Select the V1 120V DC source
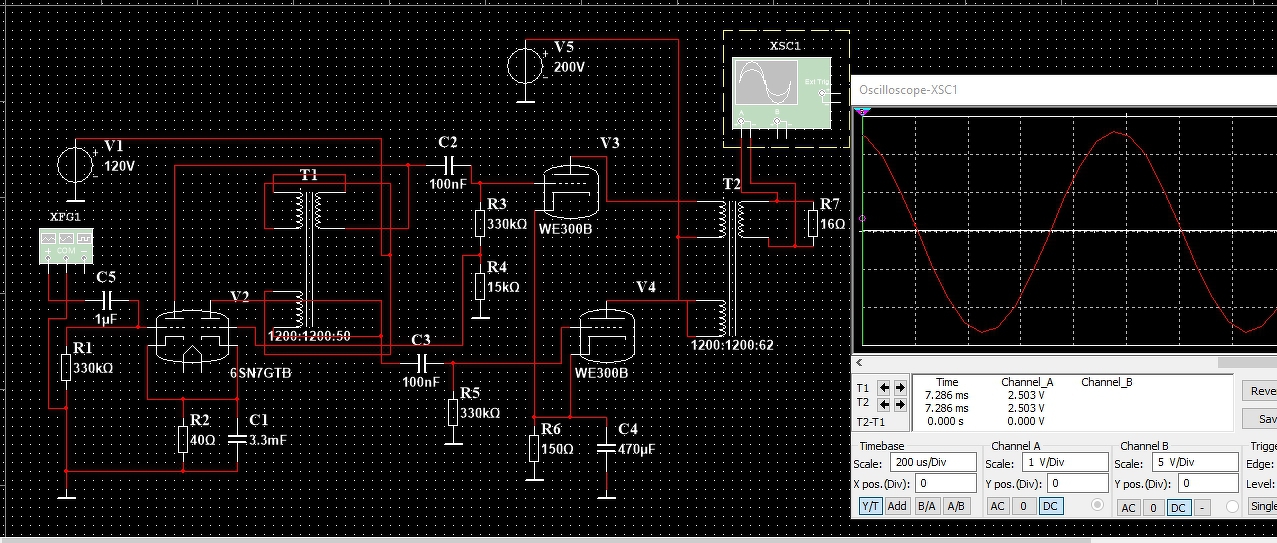 click(x=77, y=165)
